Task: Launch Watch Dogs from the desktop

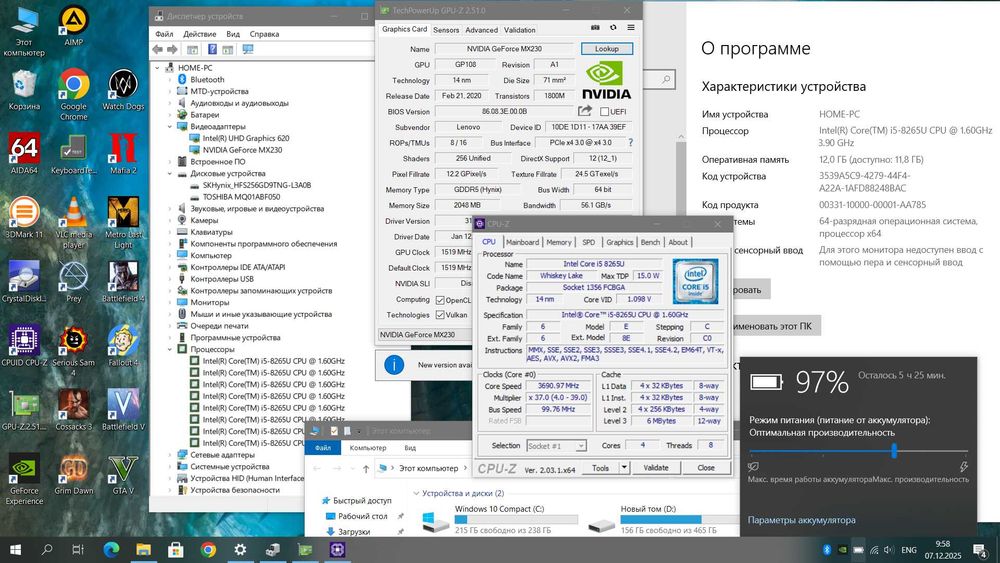Action: click(123, 90)
